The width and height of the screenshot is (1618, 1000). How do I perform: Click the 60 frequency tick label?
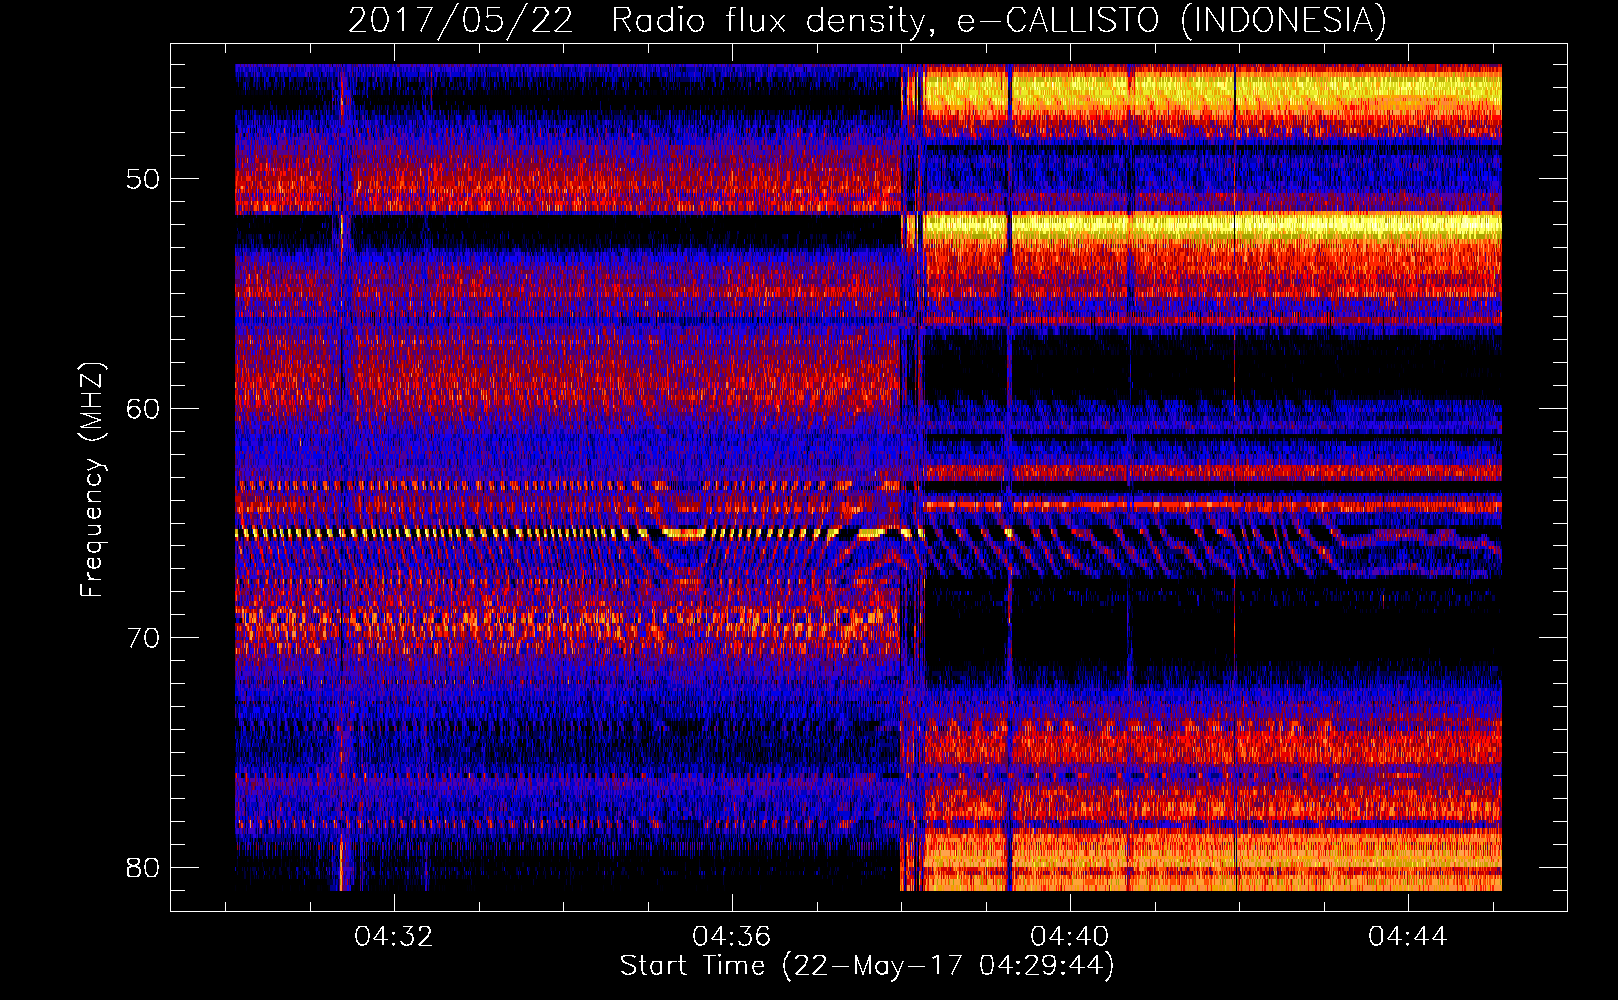(143, 408)
